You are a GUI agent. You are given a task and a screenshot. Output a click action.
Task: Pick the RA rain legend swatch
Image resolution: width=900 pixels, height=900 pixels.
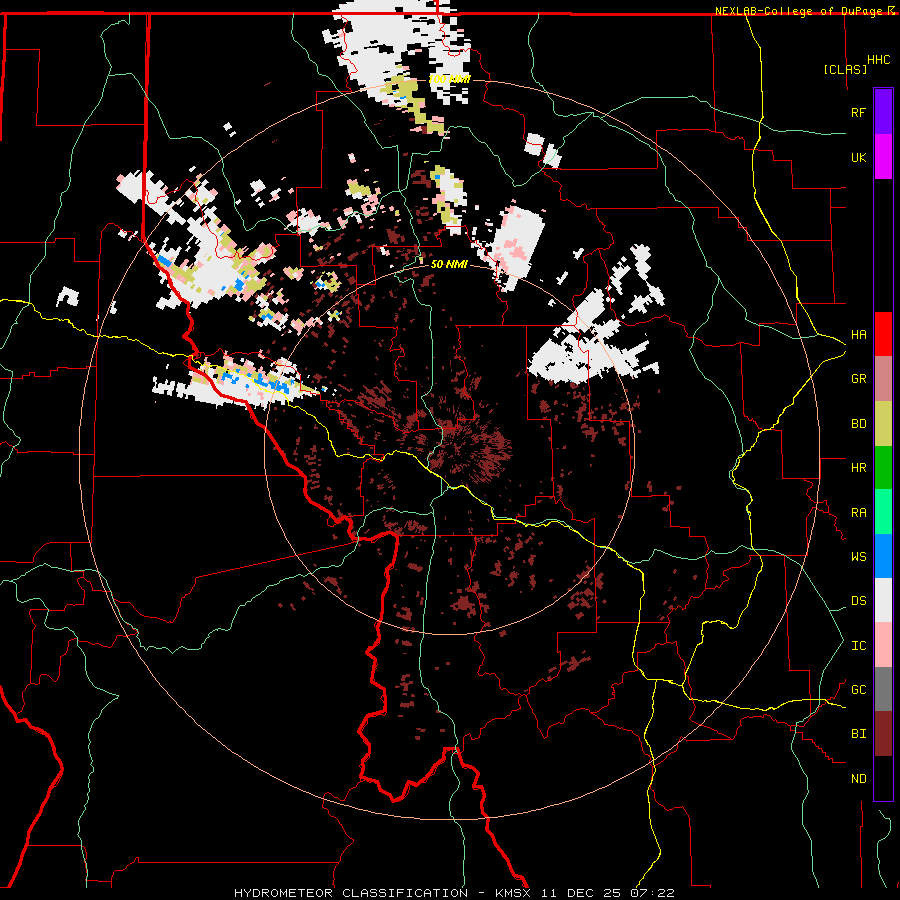883,512
